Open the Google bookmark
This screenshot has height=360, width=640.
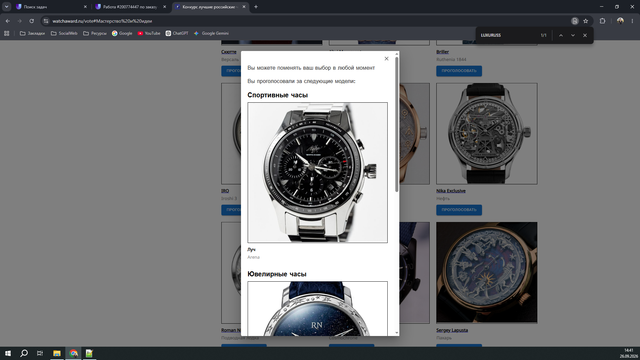tap(122, 33)
